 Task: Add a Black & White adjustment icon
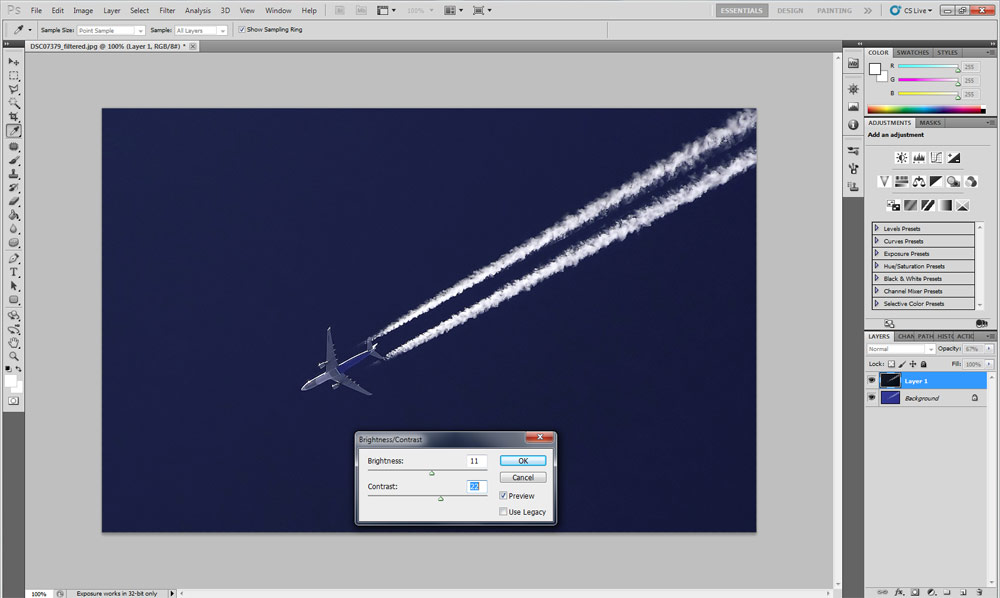click(936, 182)
